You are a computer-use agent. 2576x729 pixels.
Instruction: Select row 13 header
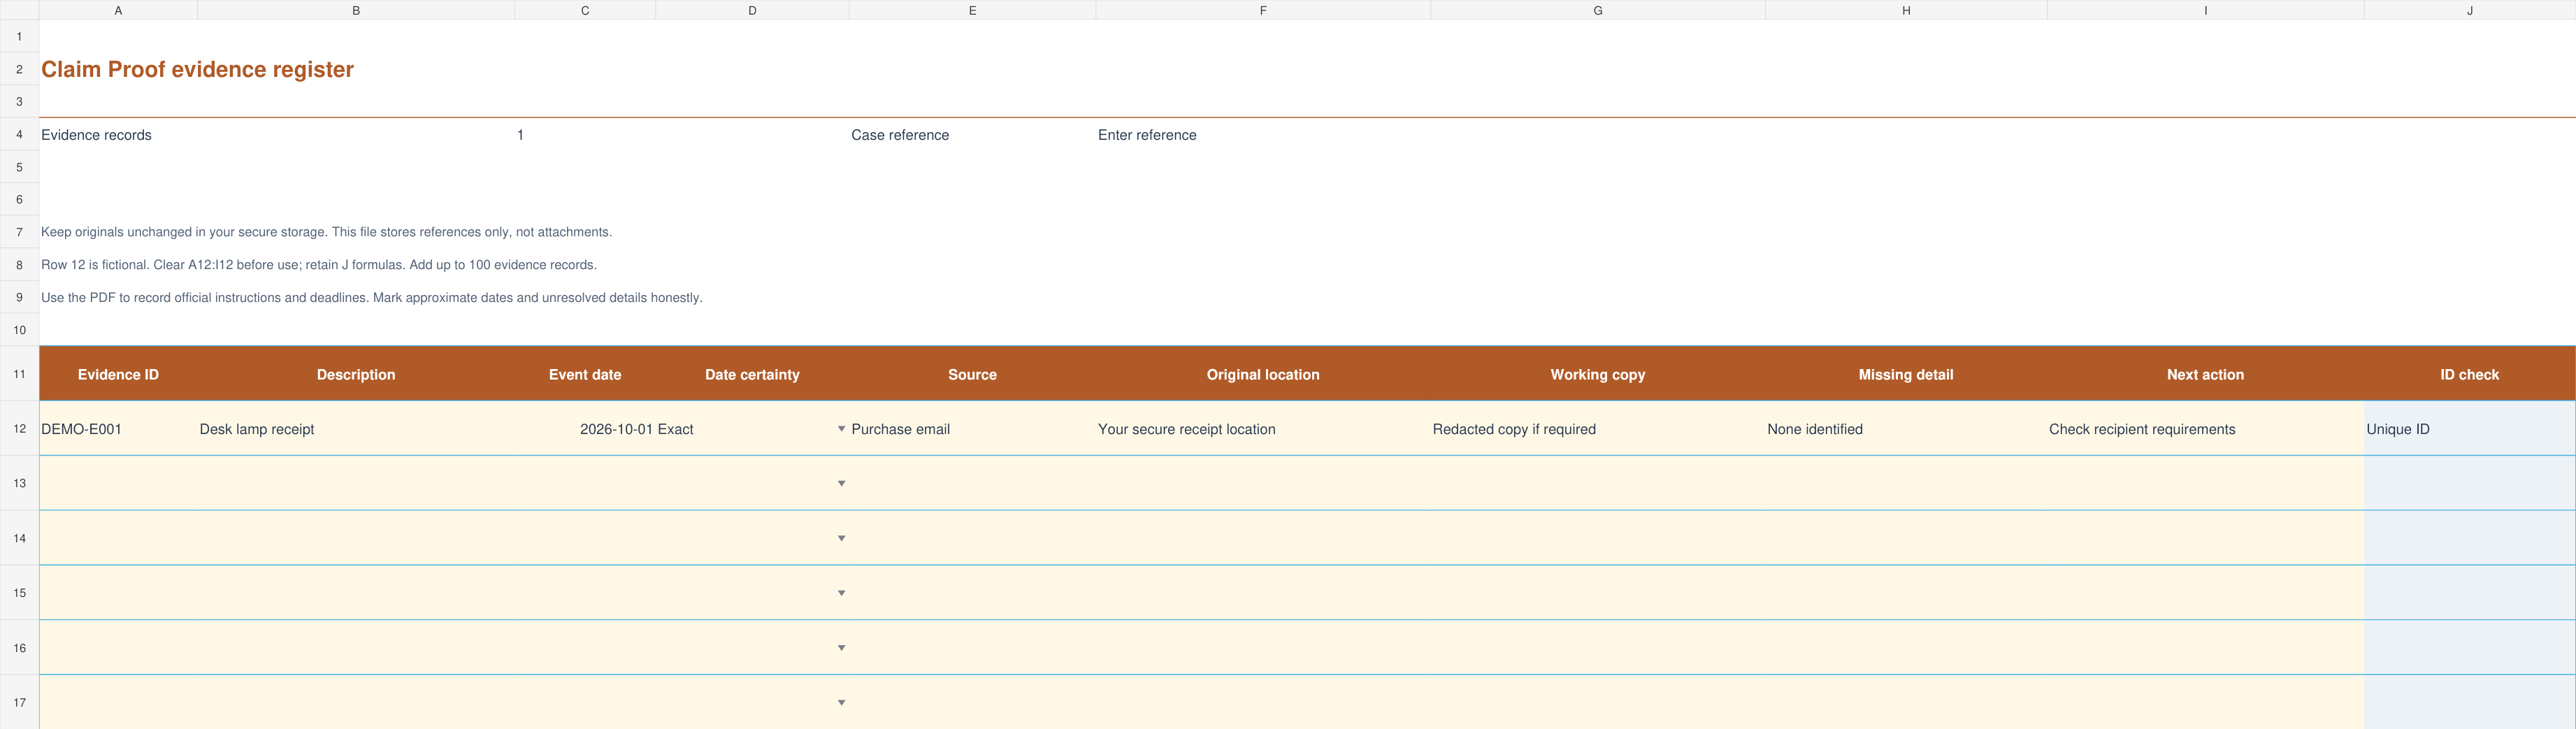coord(19,483)
